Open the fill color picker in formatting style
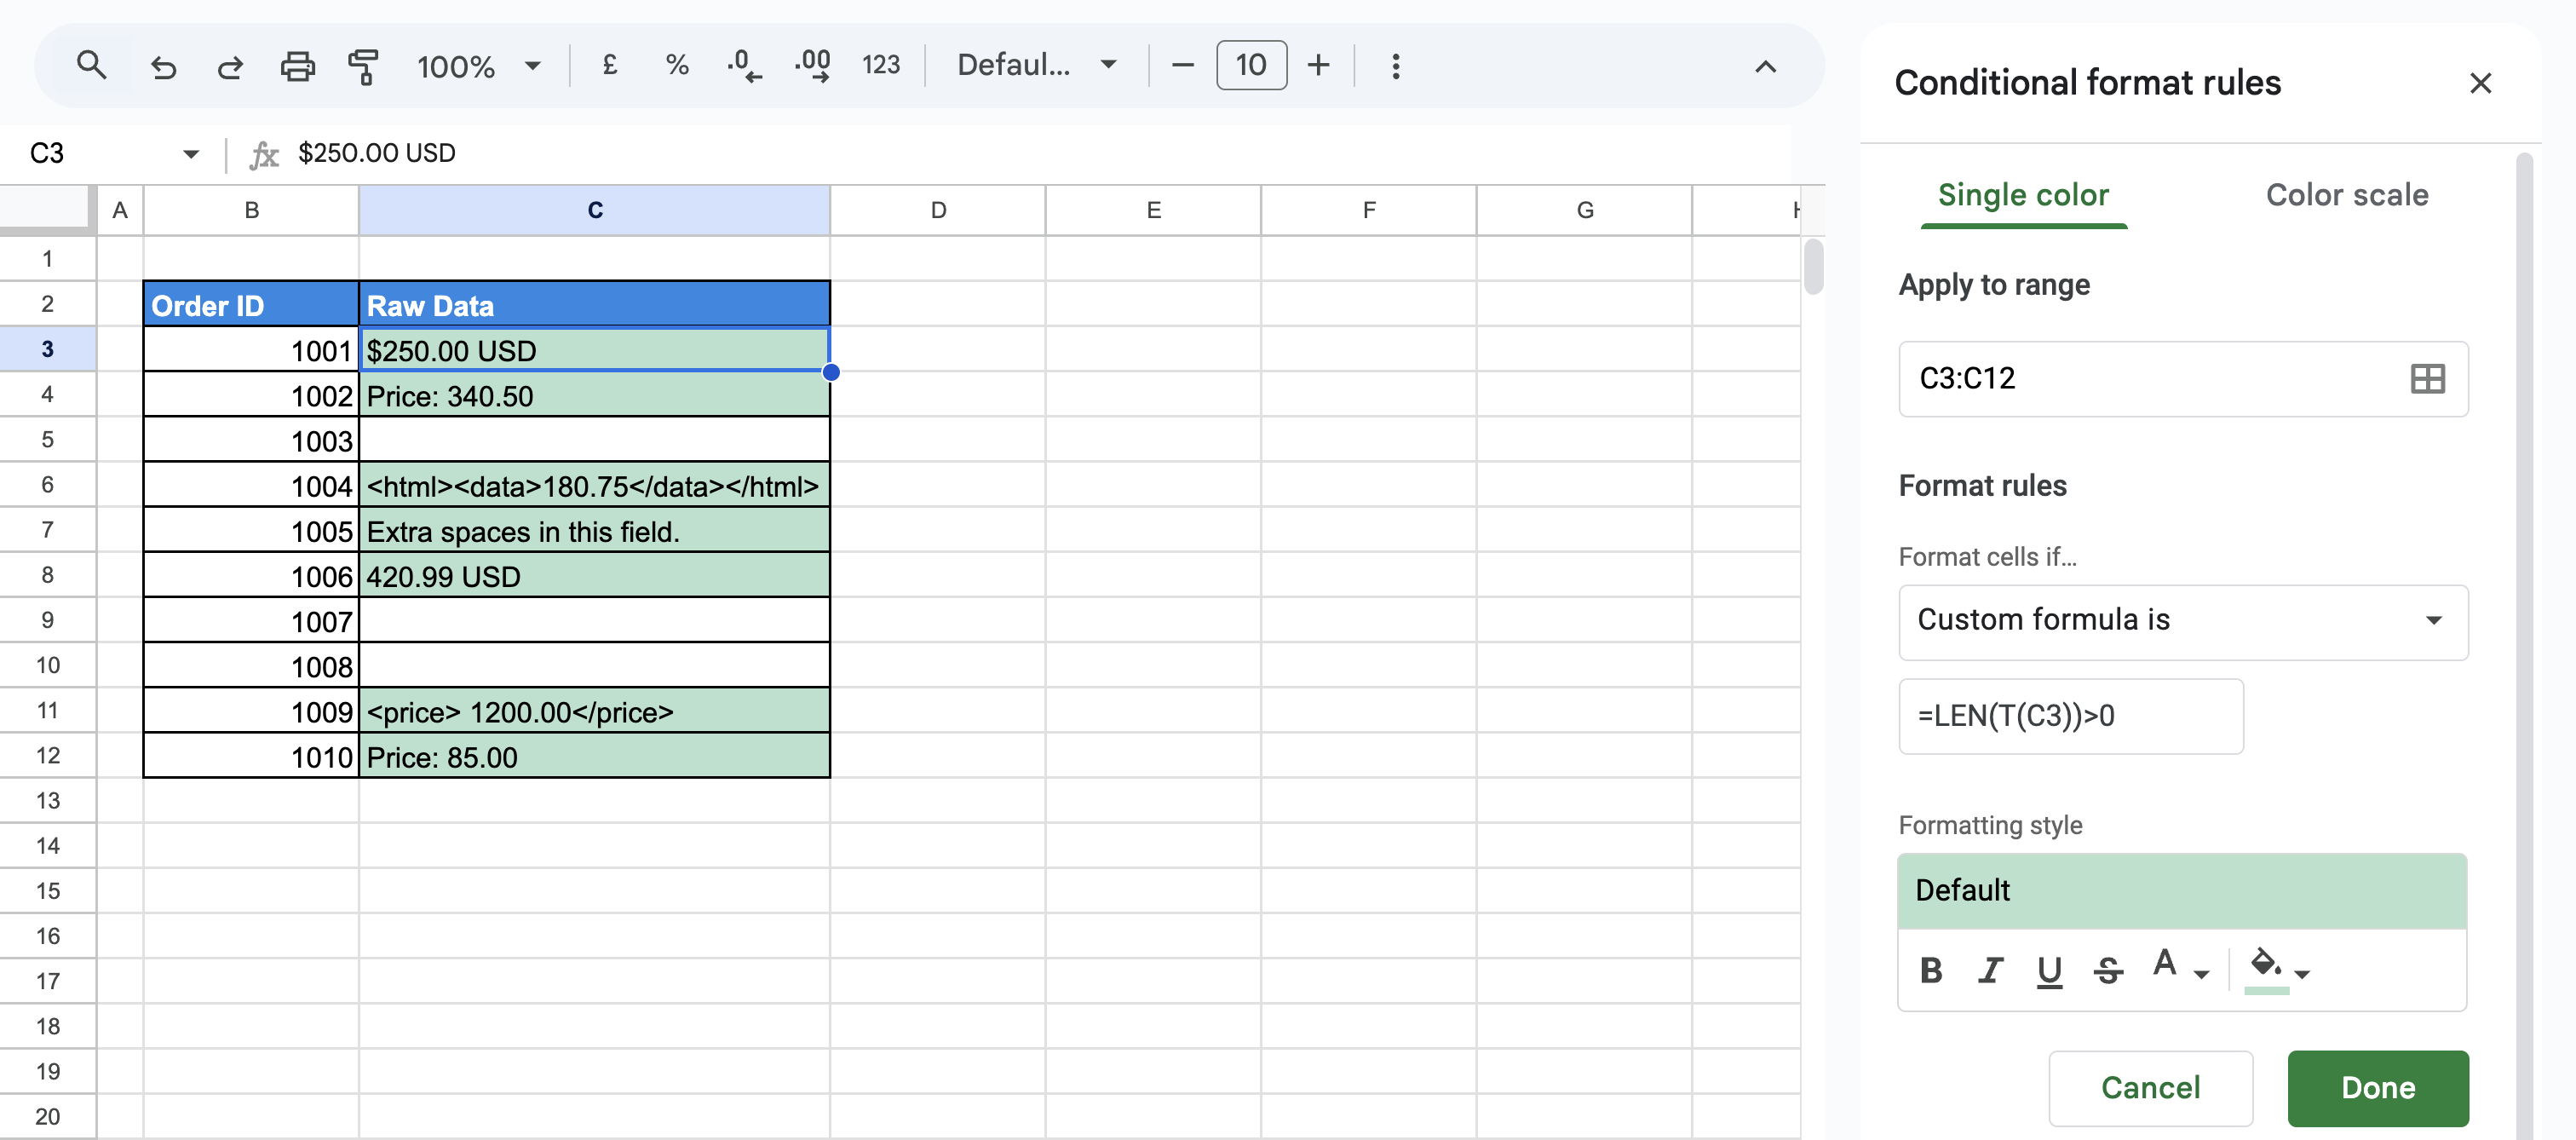The width and height of the screenshot is (2576, 1140). pyautogui.click(x=2278, y=969)
